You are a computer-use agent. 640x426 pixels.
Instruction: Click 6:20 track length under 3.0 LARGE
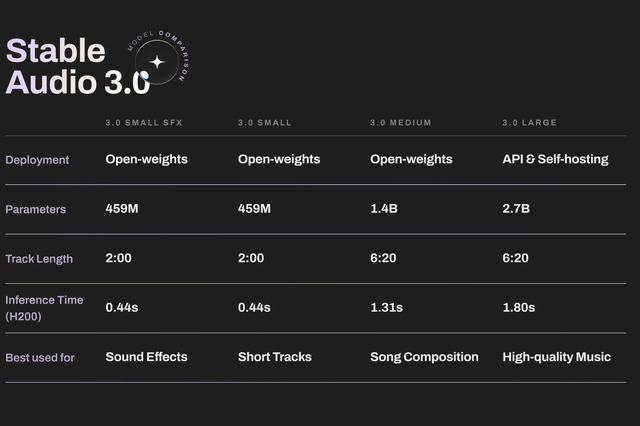pos(516,258)
